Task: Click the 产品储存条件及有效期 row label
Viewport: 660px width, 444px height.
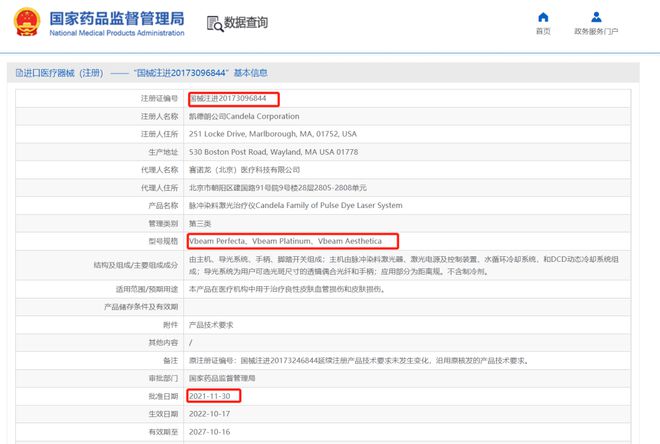Action: click(x=141, y=307)
